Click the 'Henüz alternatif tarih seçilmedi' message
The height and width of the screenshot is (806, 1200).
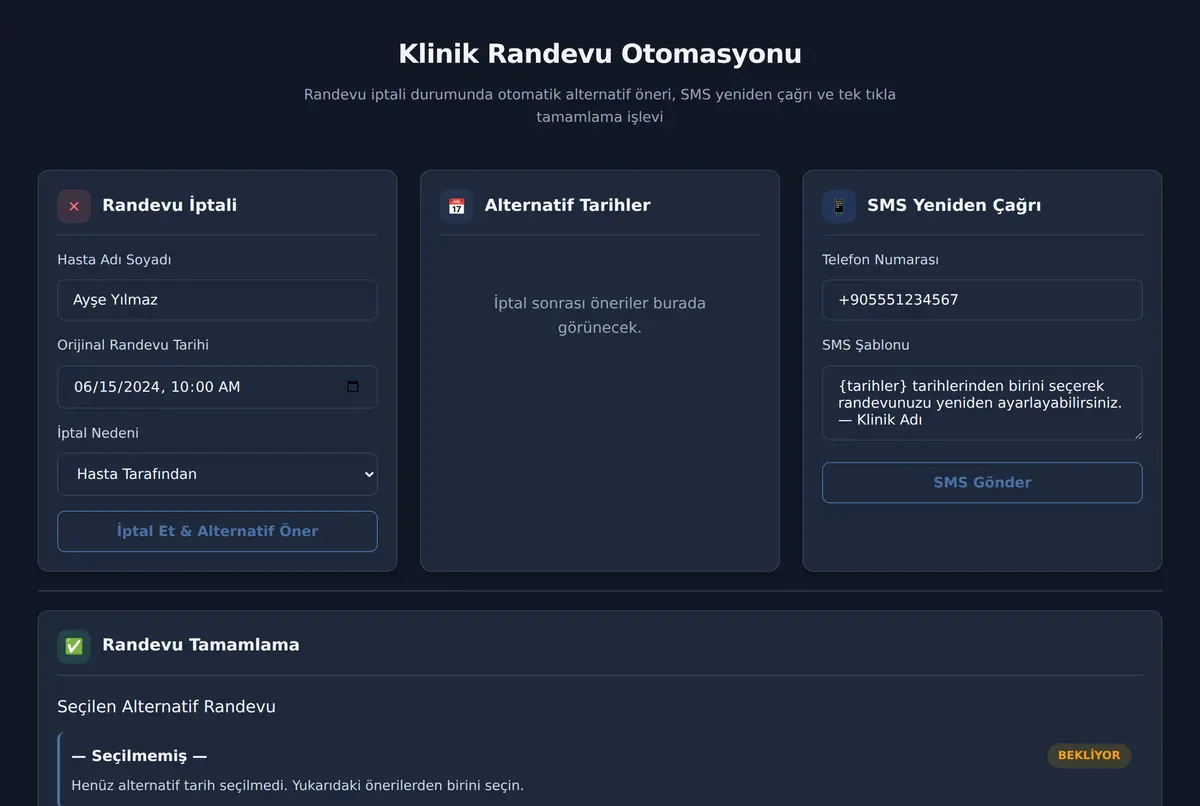click(297, 786)
